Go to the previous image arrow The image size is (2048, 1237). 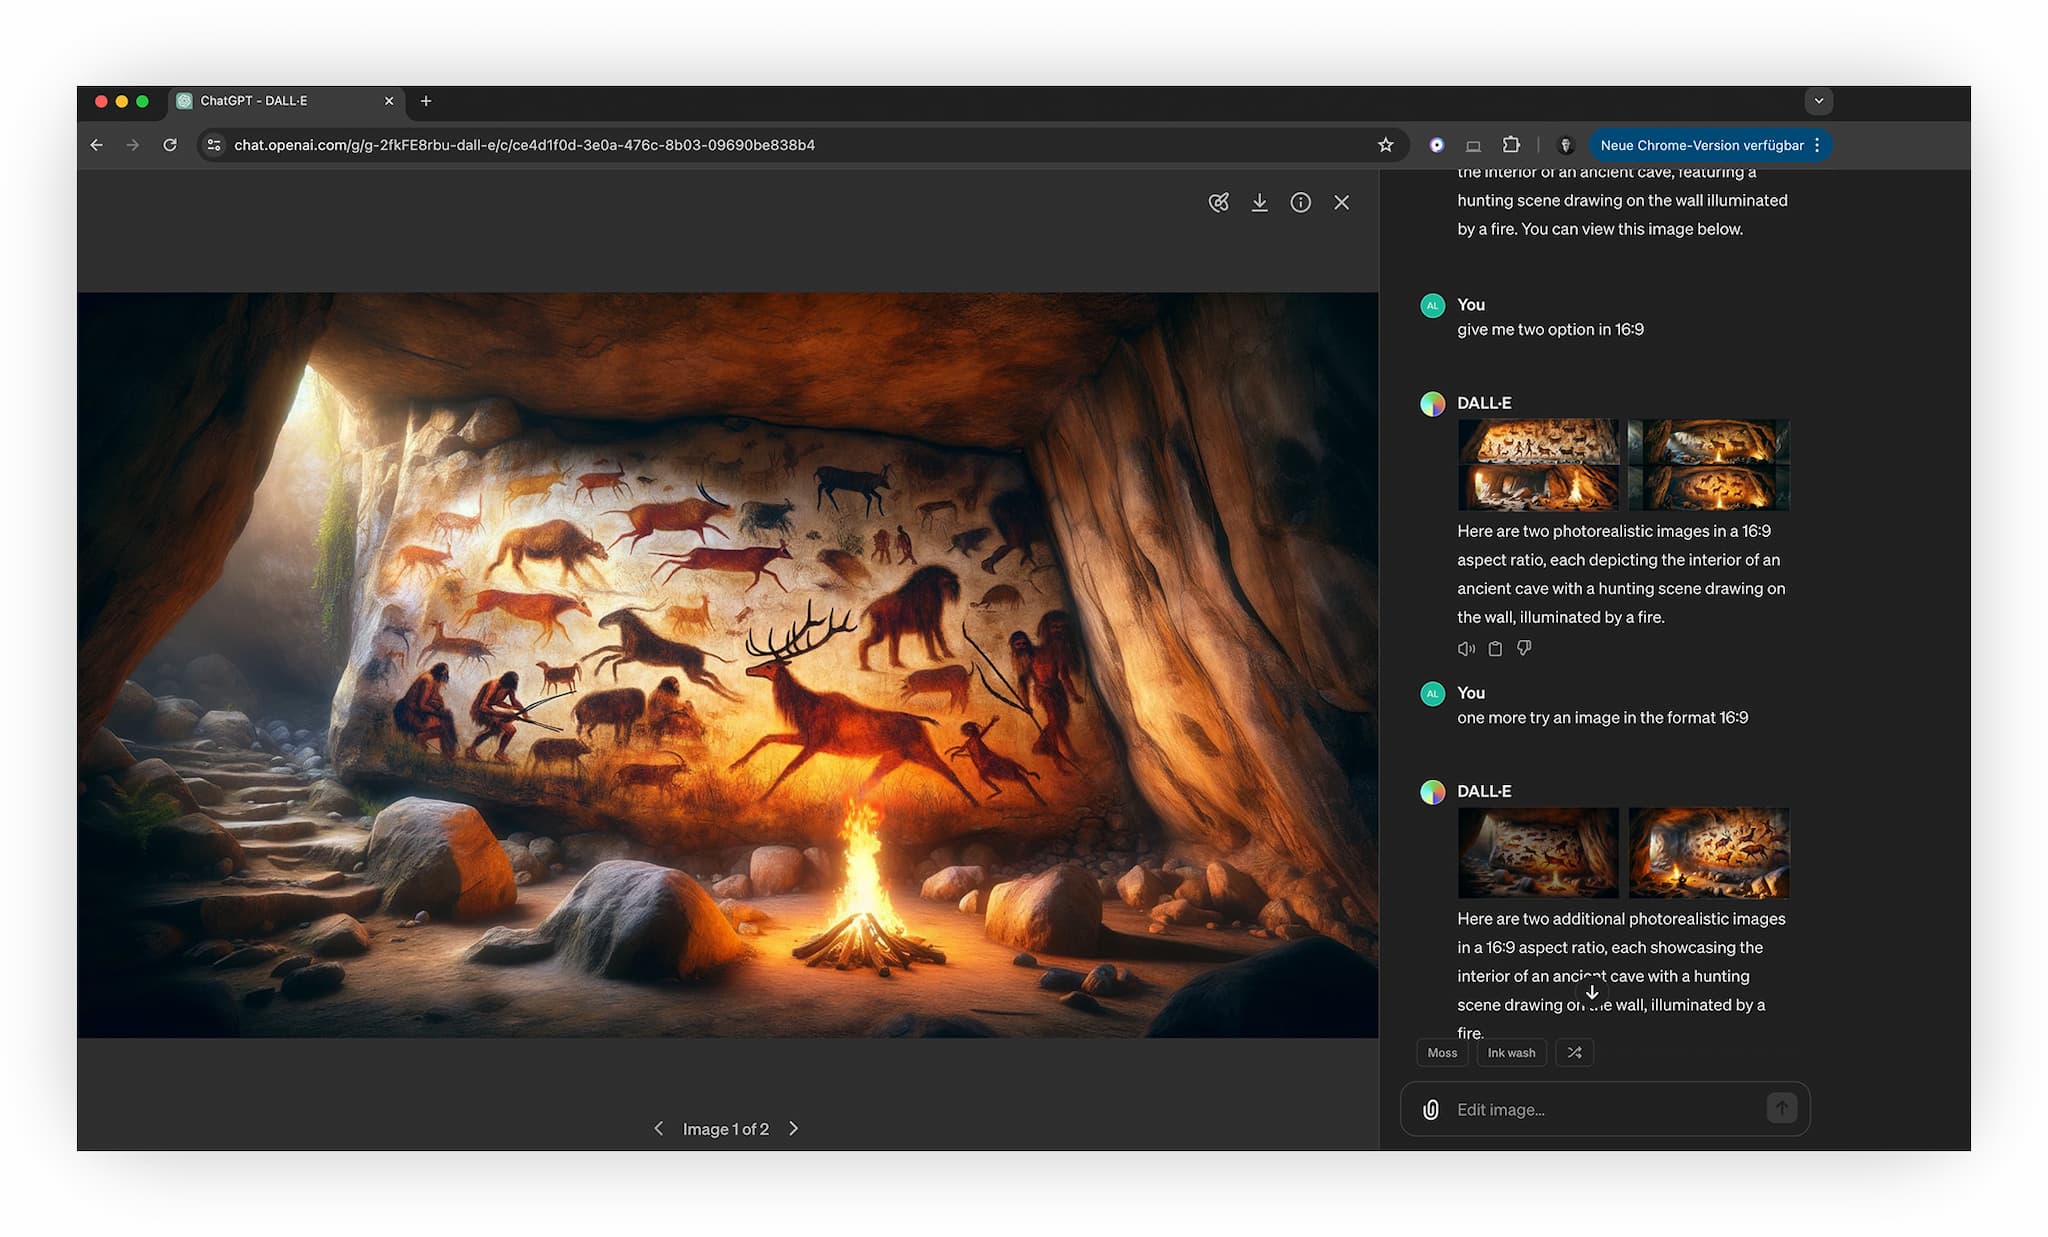pos(658,1128)
